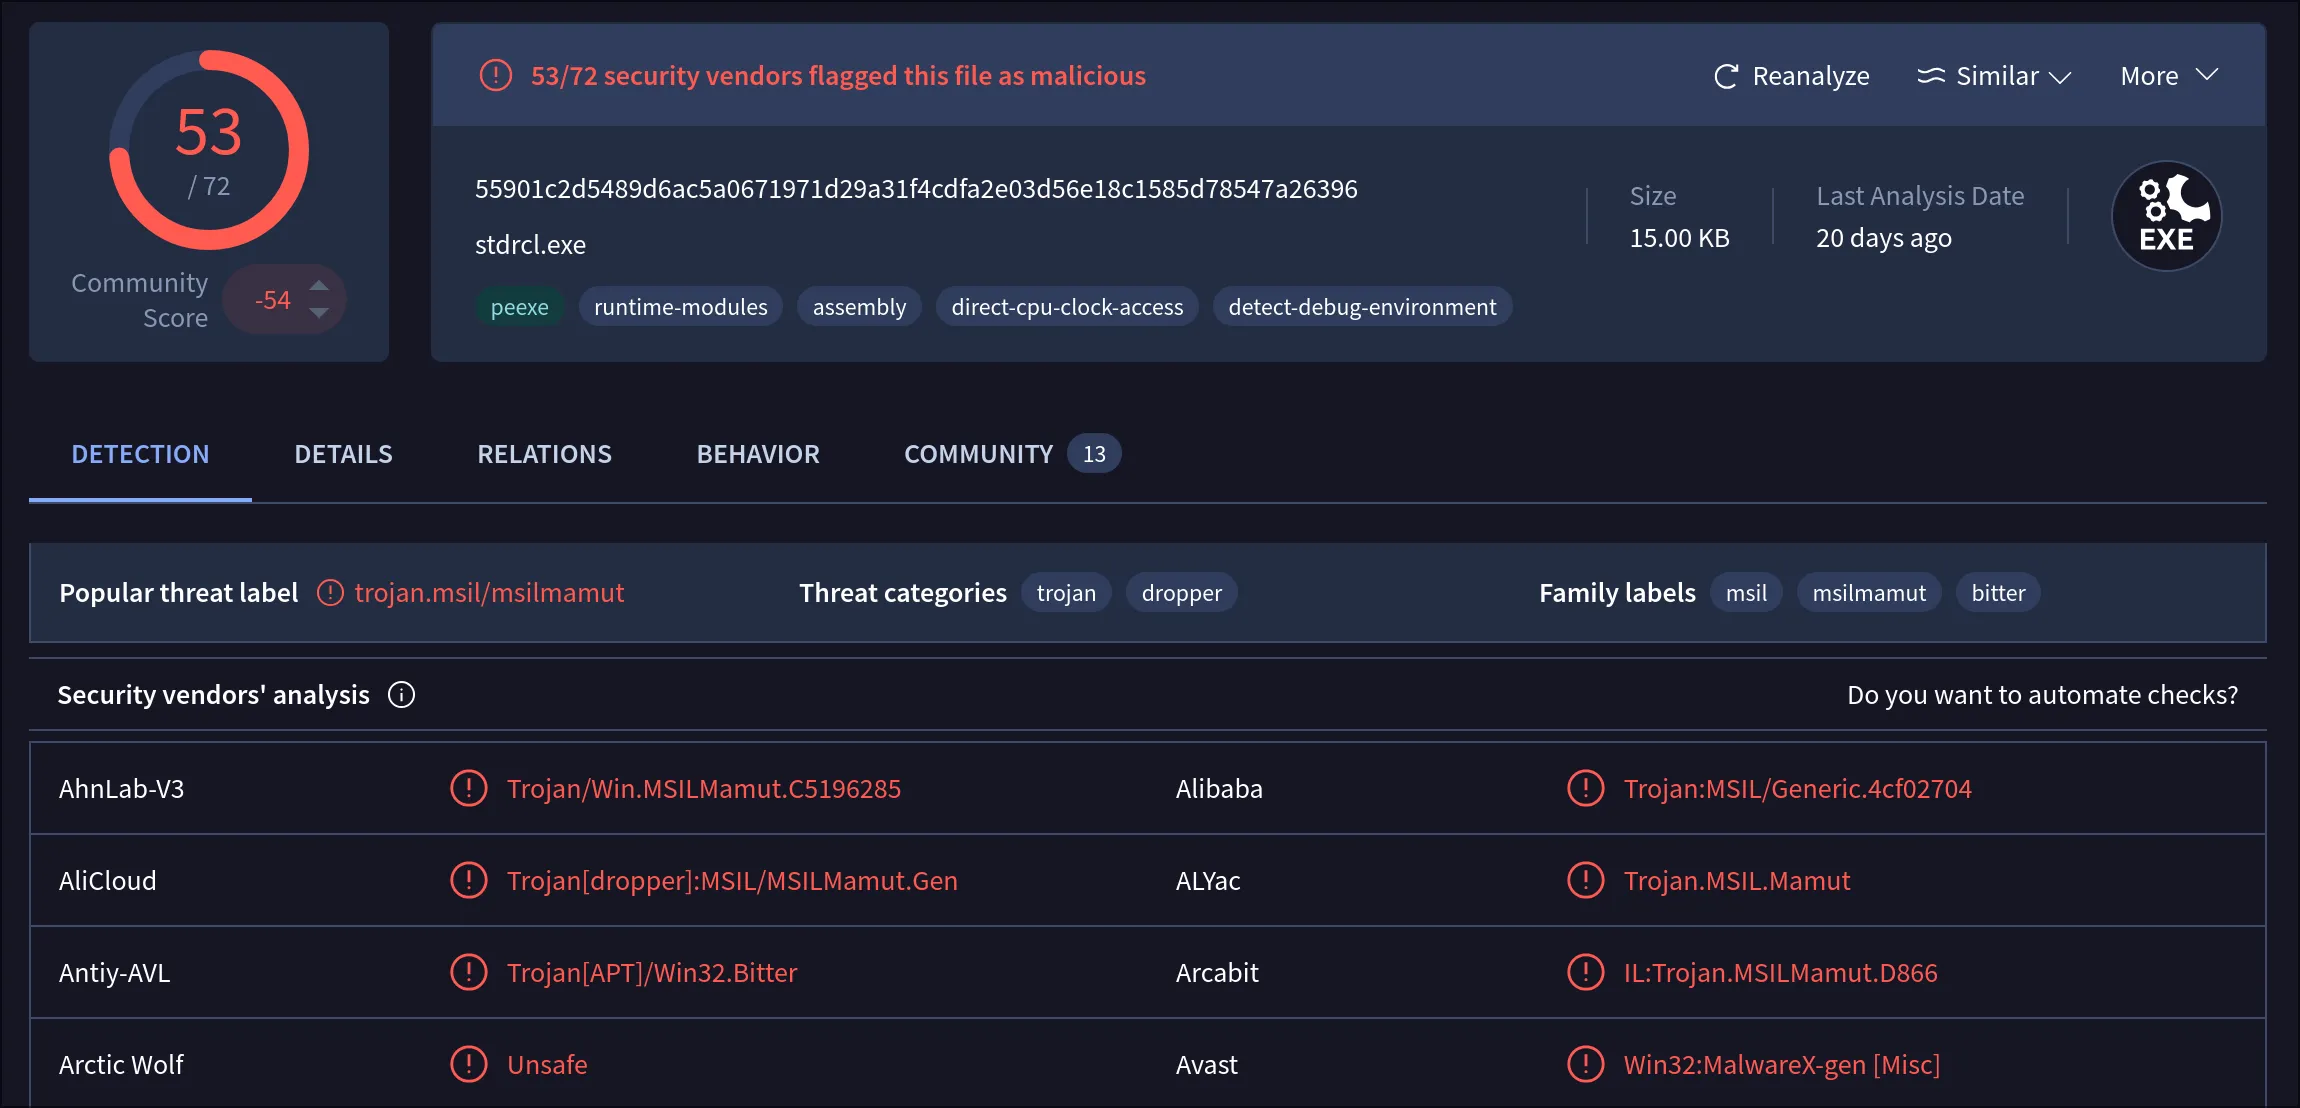
Task: Click the Reanalyze button
Action: click(x=1810, y=76)
